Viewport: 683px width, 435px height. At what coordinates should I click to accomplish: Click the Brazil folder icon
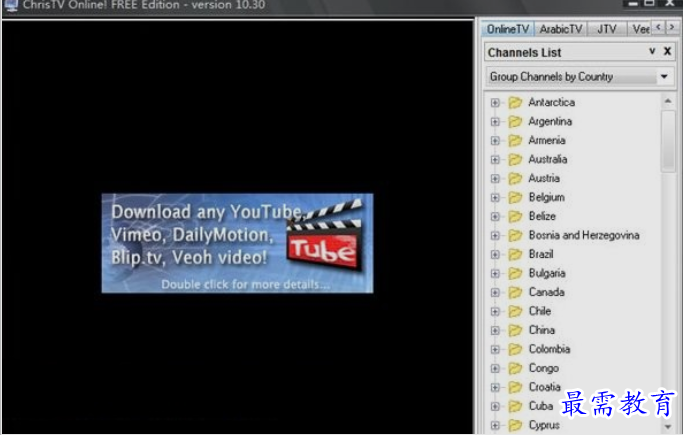click(x=515, y=254)
